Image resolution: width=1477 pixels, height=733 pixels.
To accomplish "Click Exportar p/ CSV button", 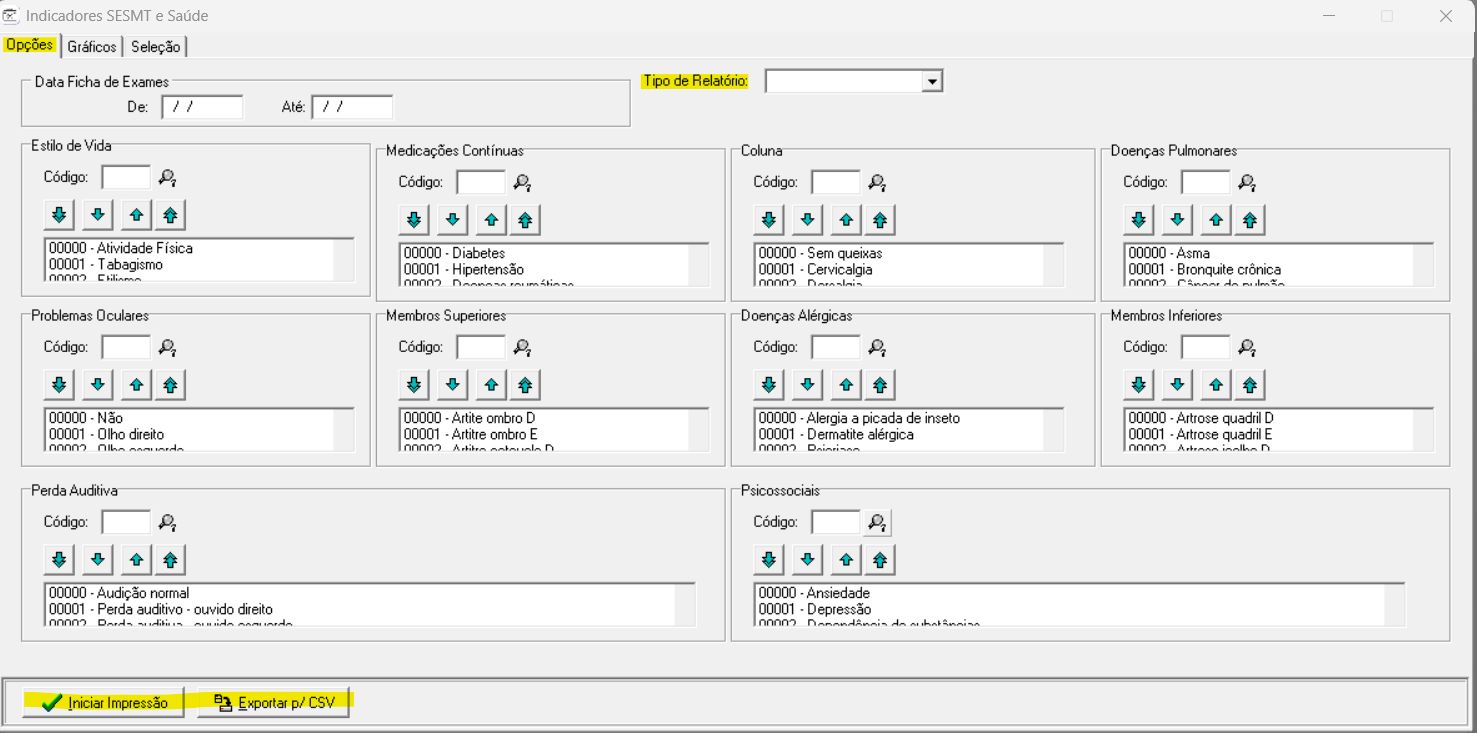I will [x=273, y=703].
